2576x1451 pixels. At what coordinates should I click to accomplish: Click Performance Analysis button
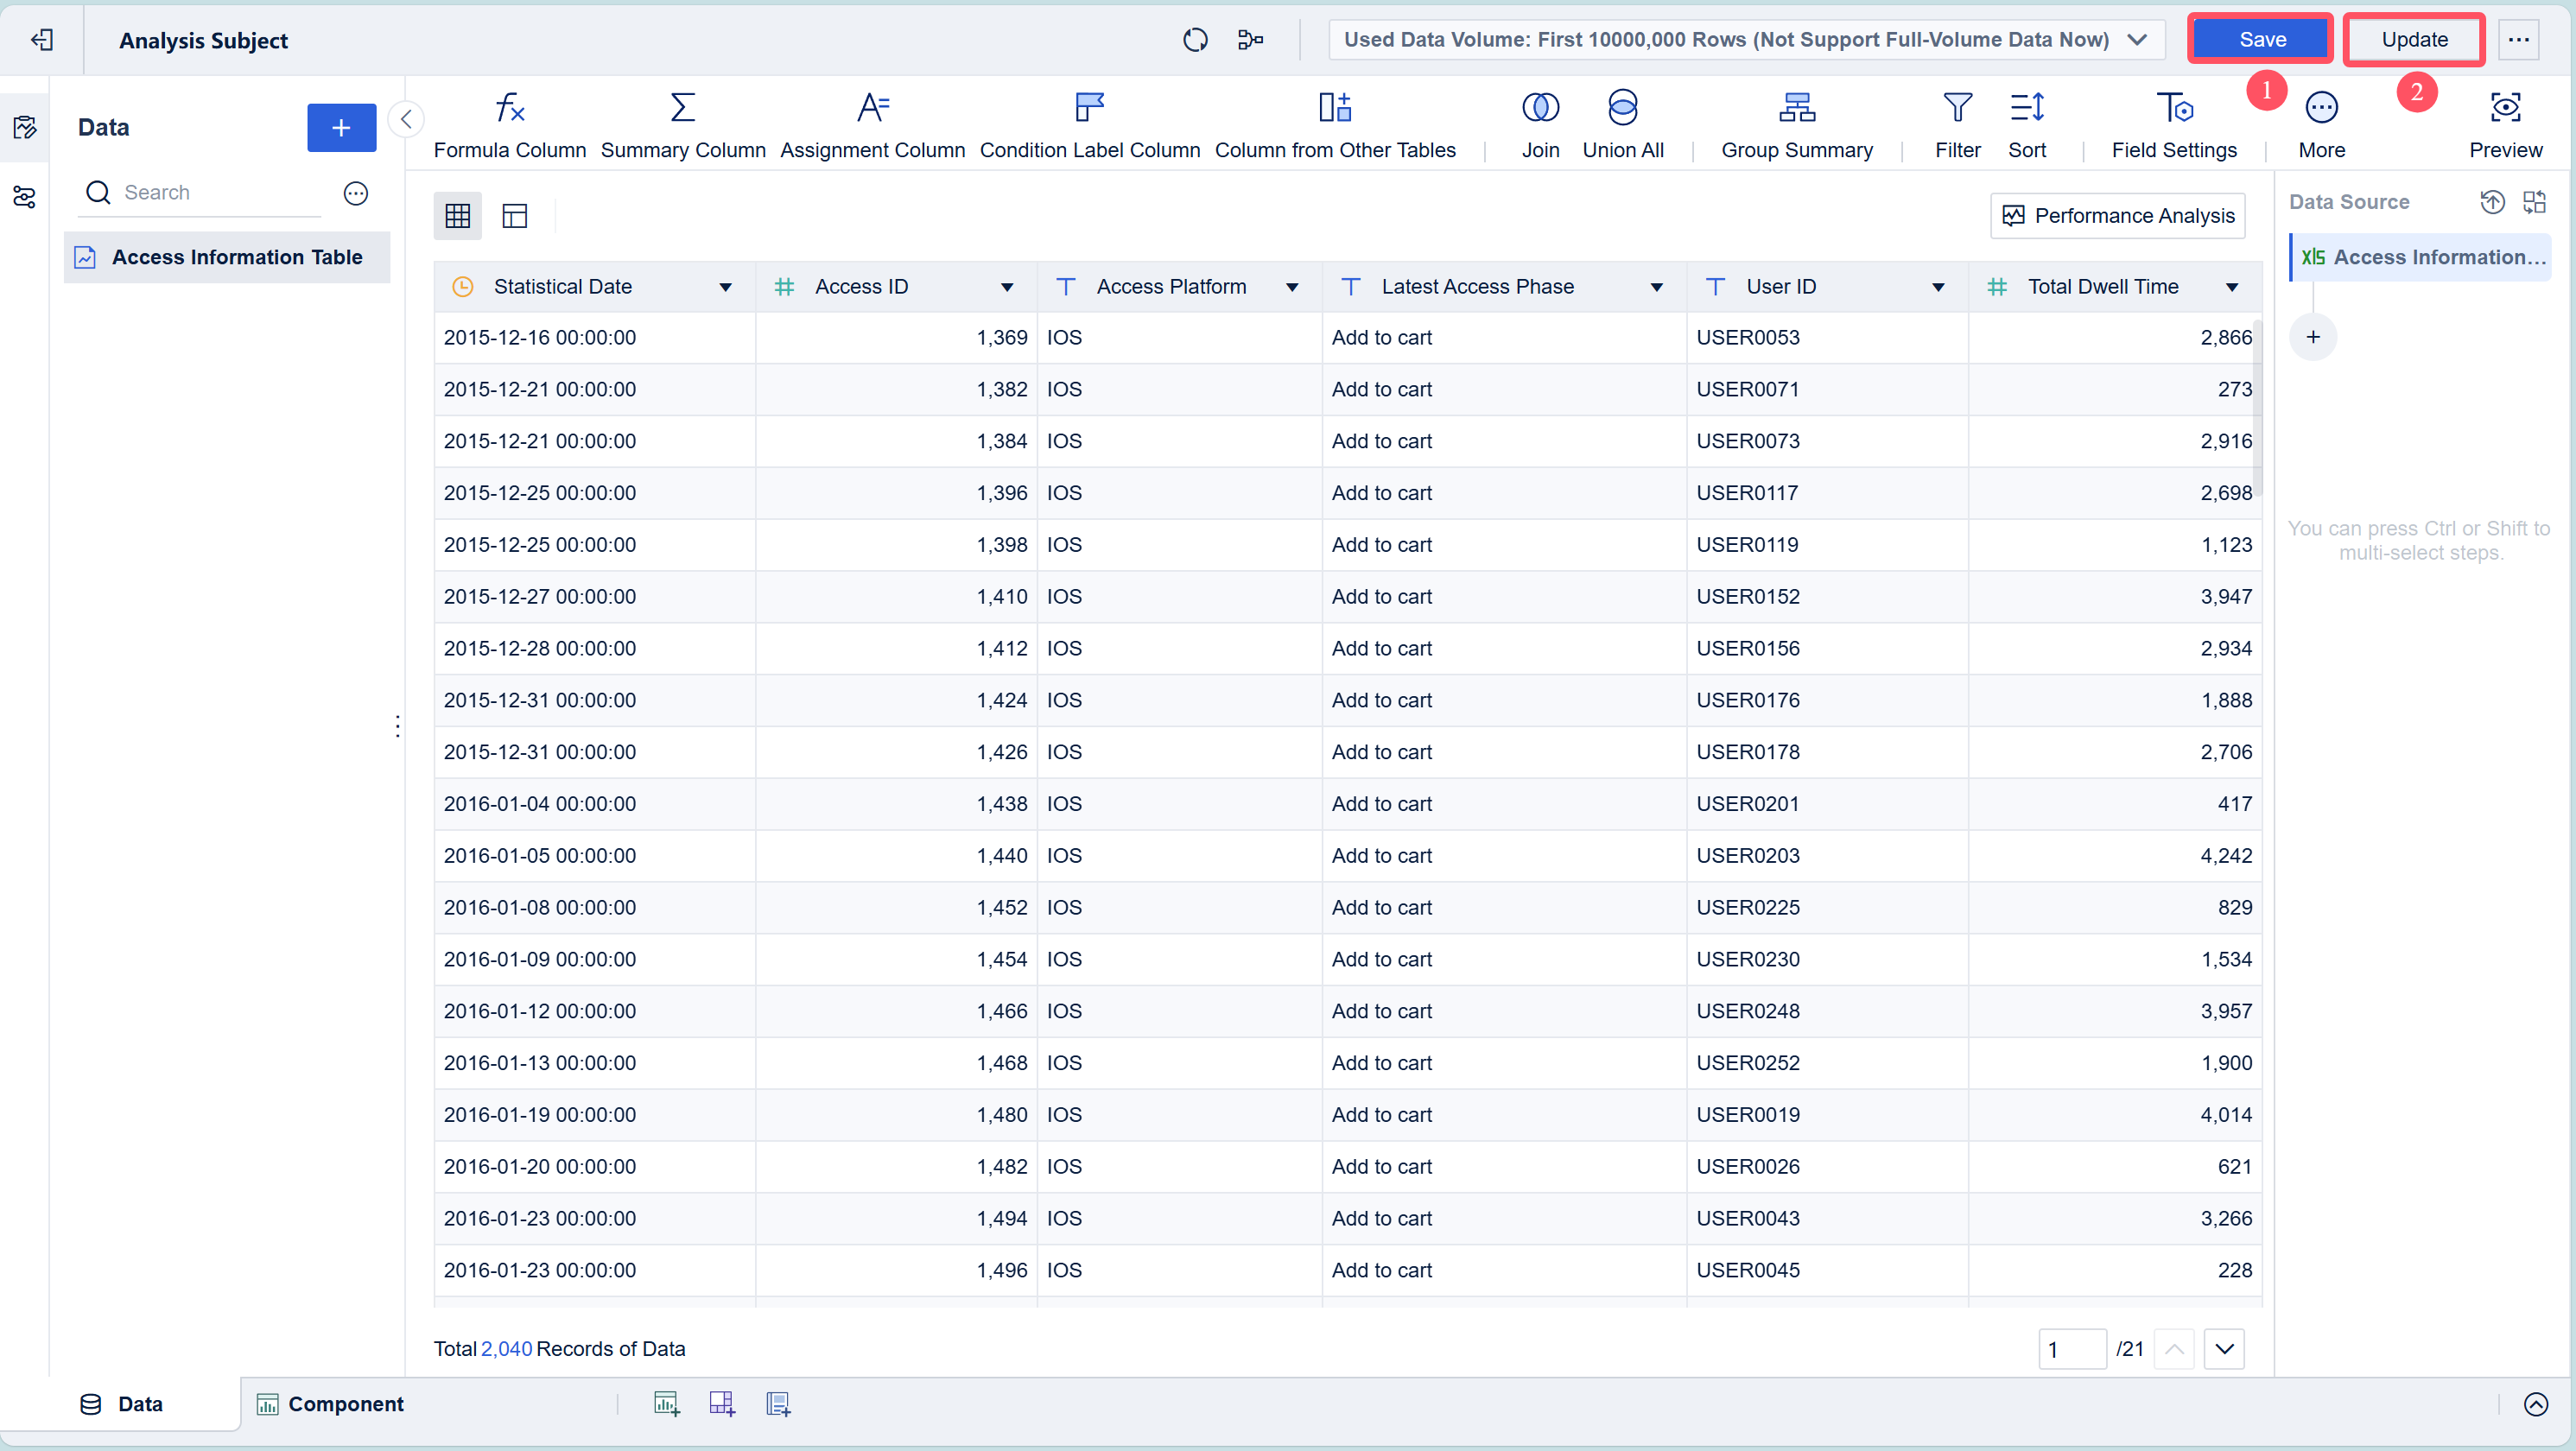pos(2117,215)
